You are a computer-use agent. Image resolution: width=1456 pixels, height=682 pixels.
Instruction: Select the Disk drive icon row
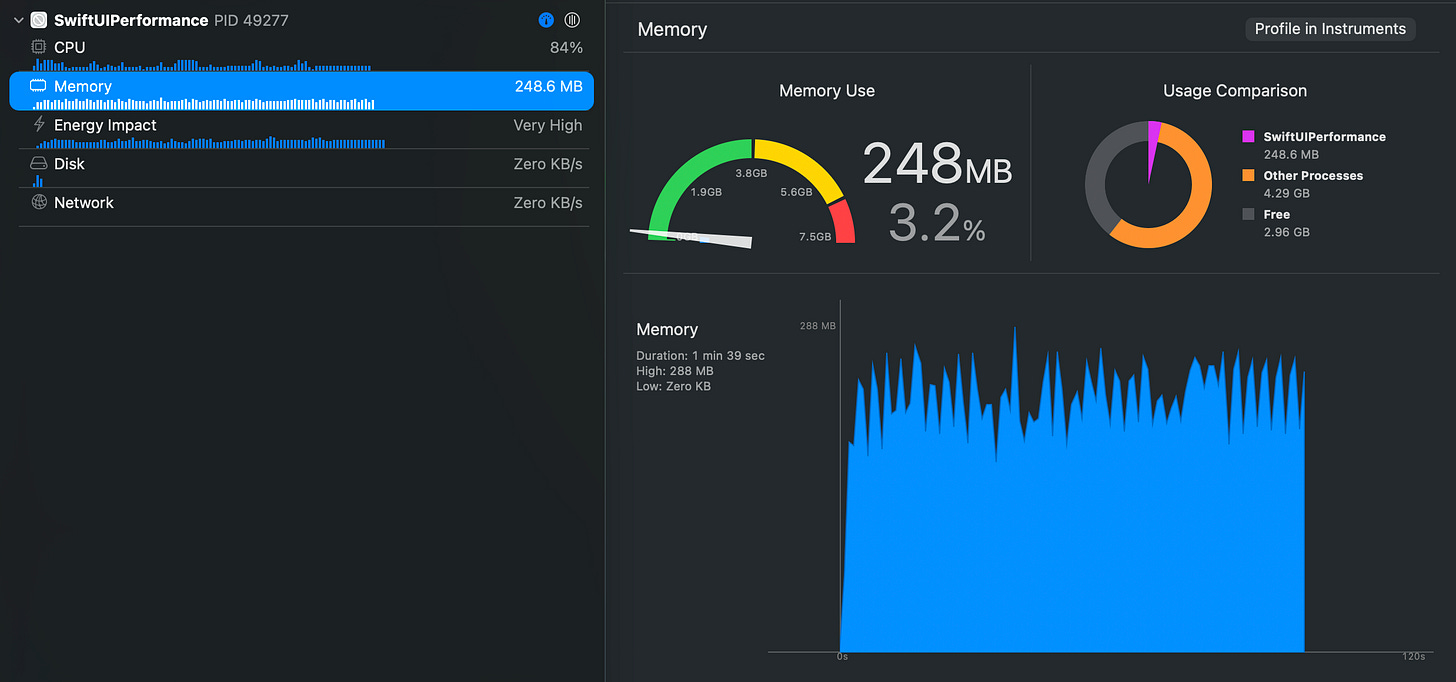coord(301,168)
